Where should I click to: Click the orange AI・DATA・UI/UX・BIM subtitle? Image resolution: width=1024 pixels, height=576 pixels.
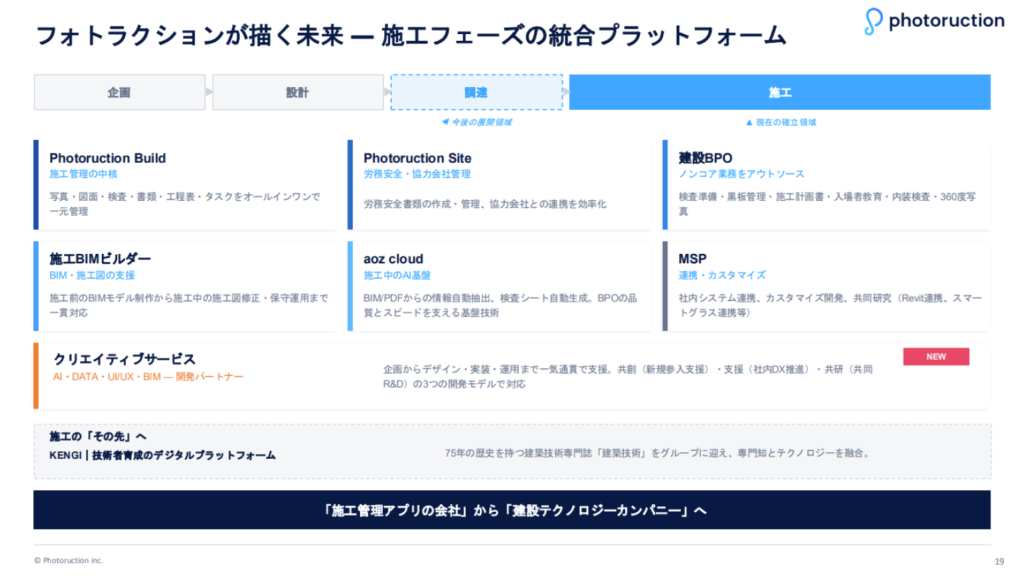point(148,377)
